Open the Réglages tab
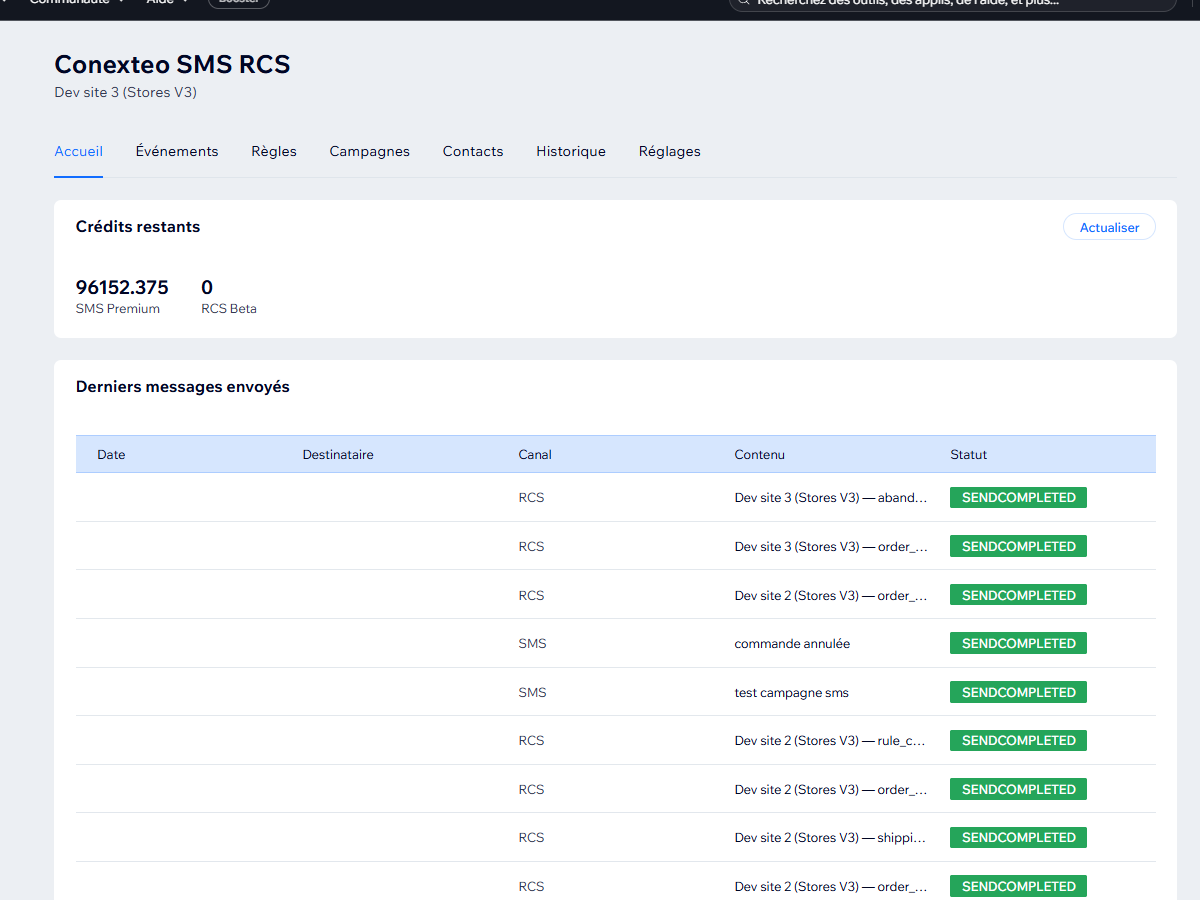Image resolution: width=1200 pixels, height=900 pixels. pyautogui.click(x=670, y=152)
